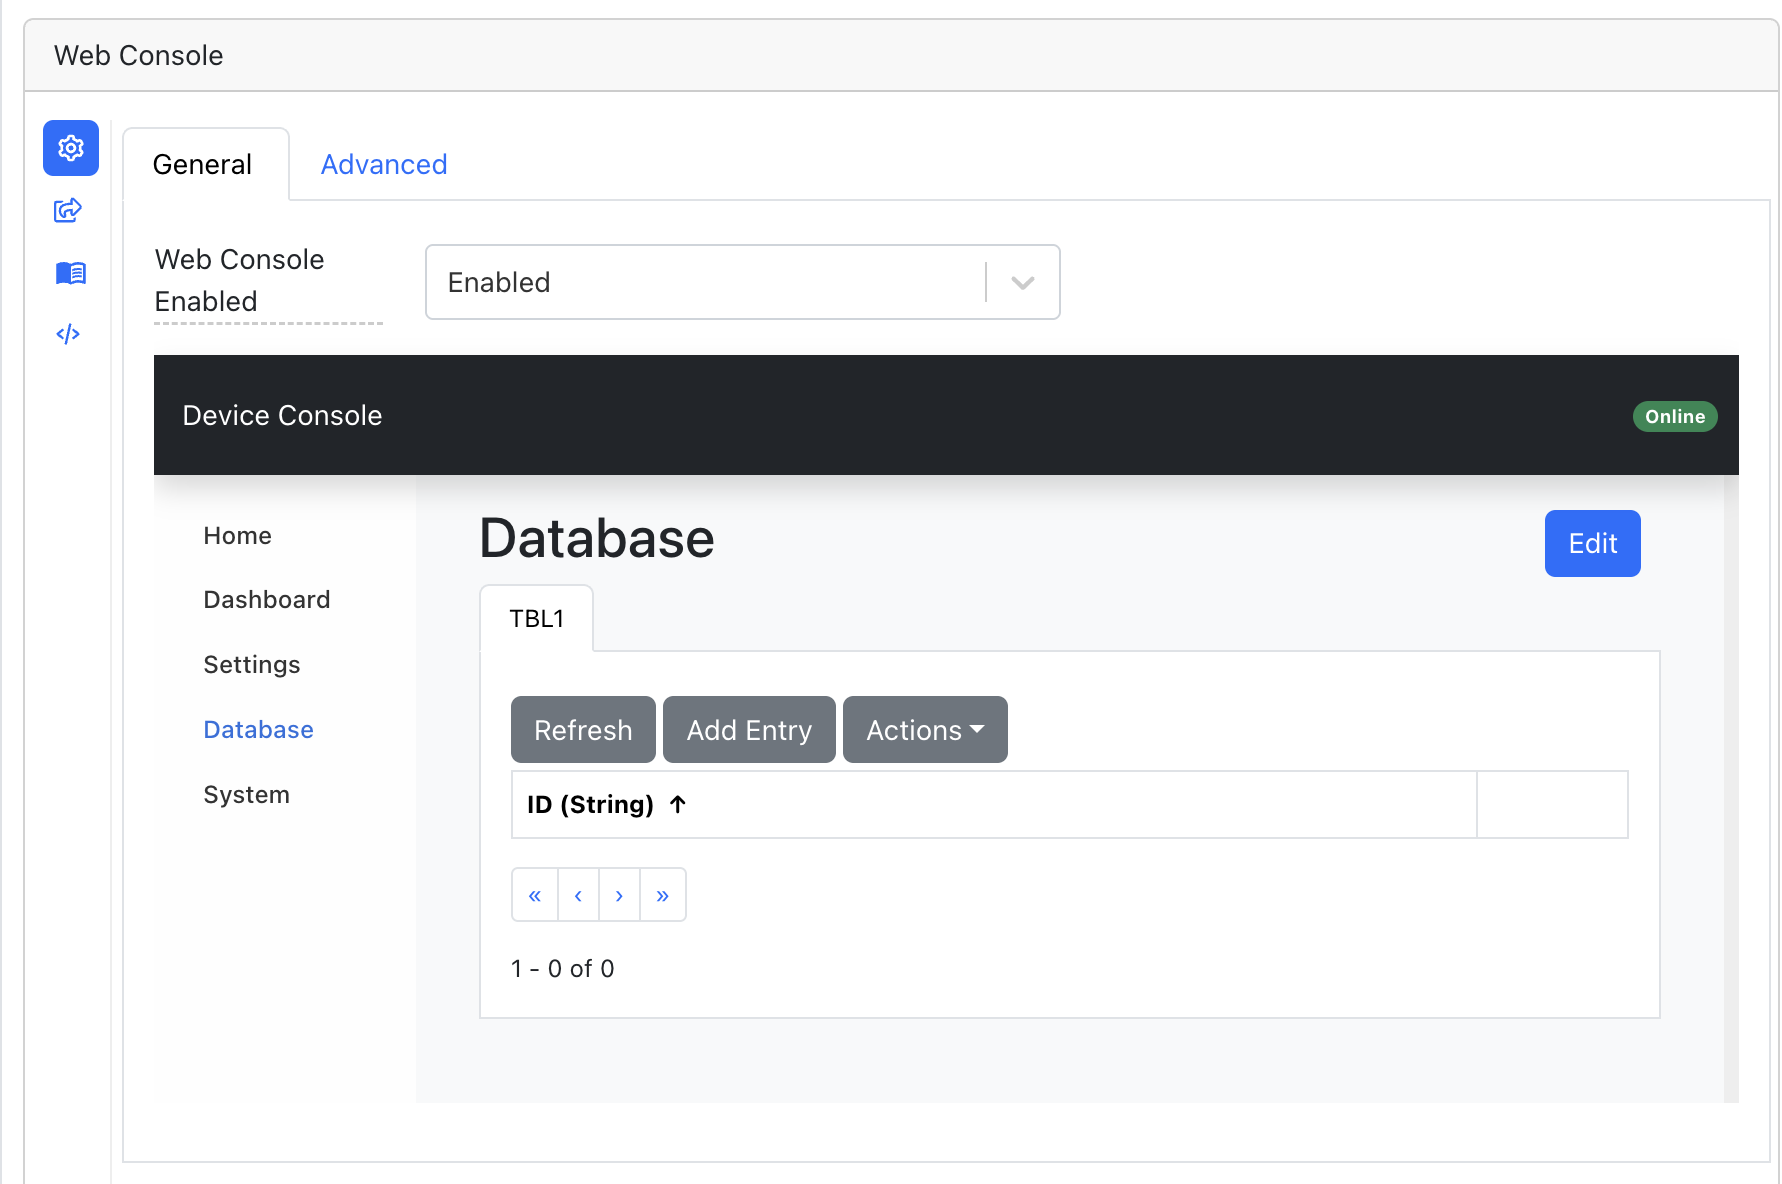Open Dashboard in Device Console menu

pos(266,600)
